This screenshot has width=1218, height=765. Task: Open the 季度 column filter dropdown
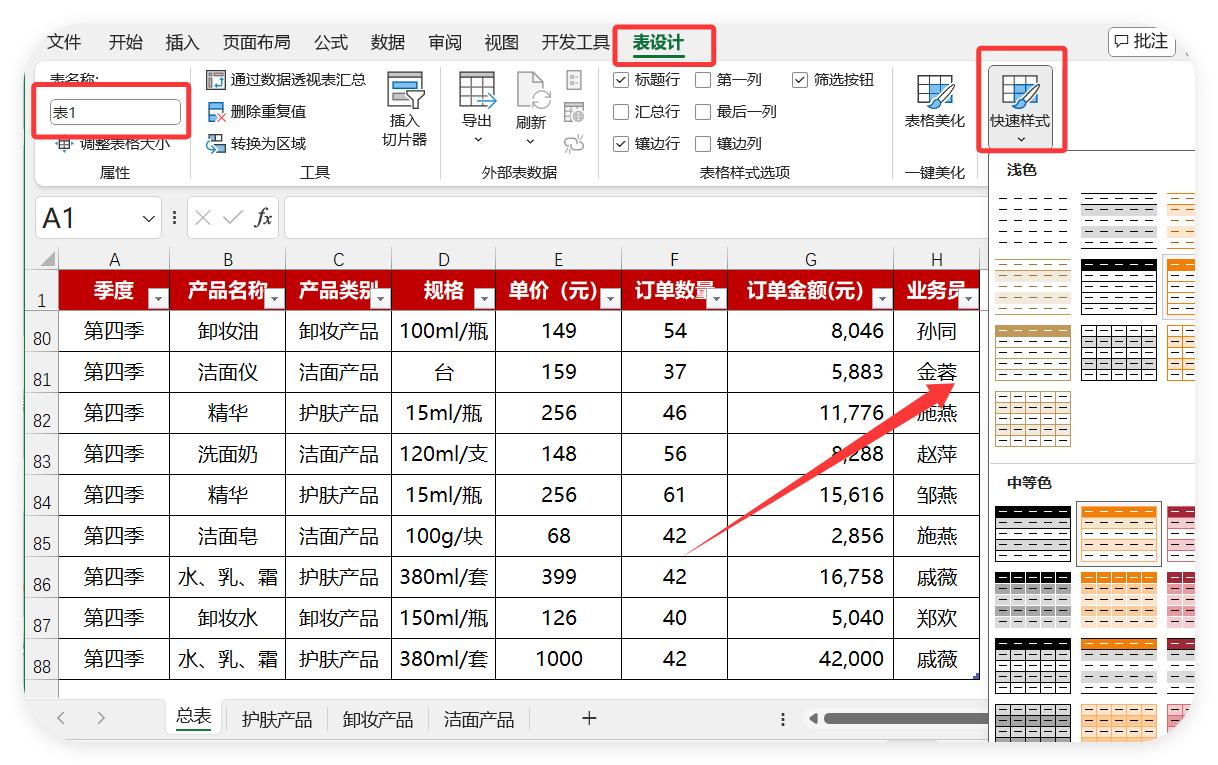[x=157, y=299]
